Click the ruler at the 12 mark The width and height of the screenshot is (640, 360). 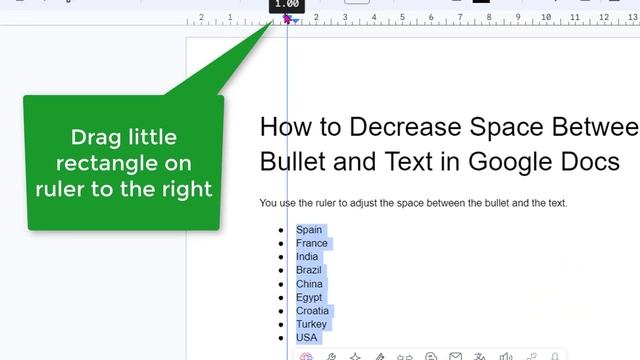coord(604,18)
